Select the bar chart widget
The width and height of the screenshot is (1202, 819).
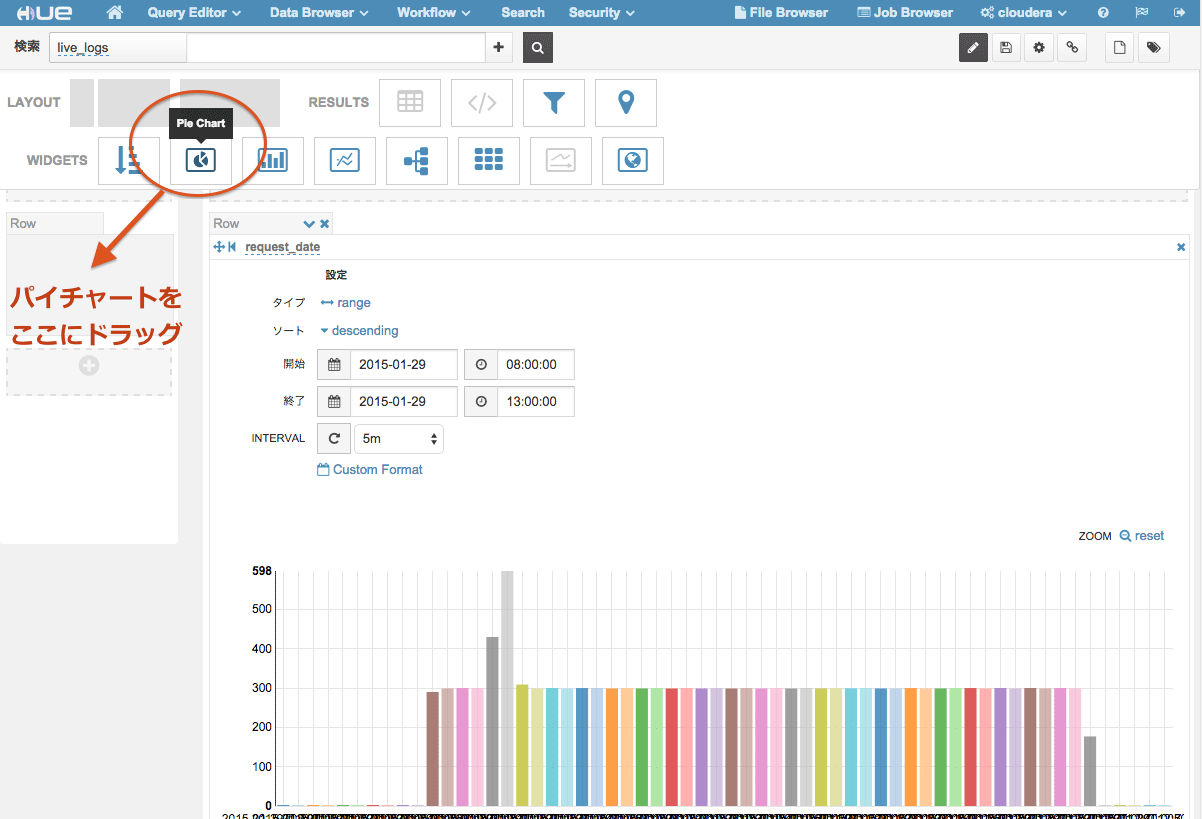click(x=273, y=160)
